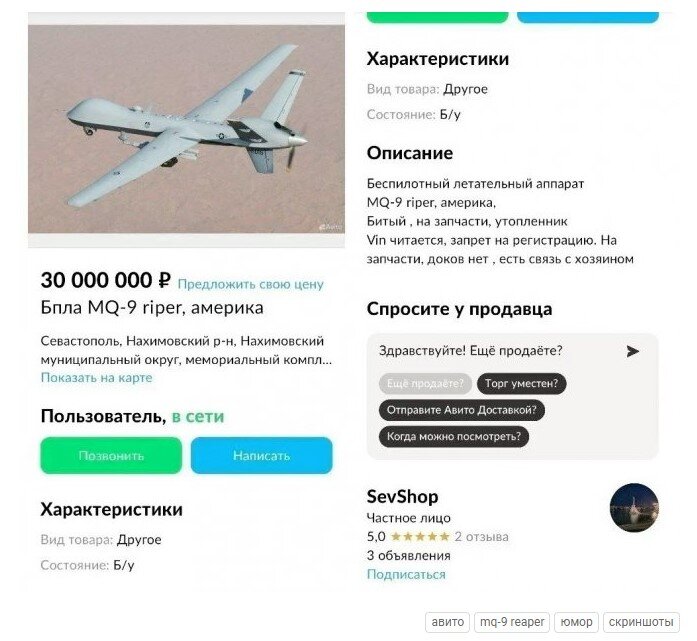
Task: Choose Когда можно посмотреть? quick reply
Action: (x=454, y=437)
